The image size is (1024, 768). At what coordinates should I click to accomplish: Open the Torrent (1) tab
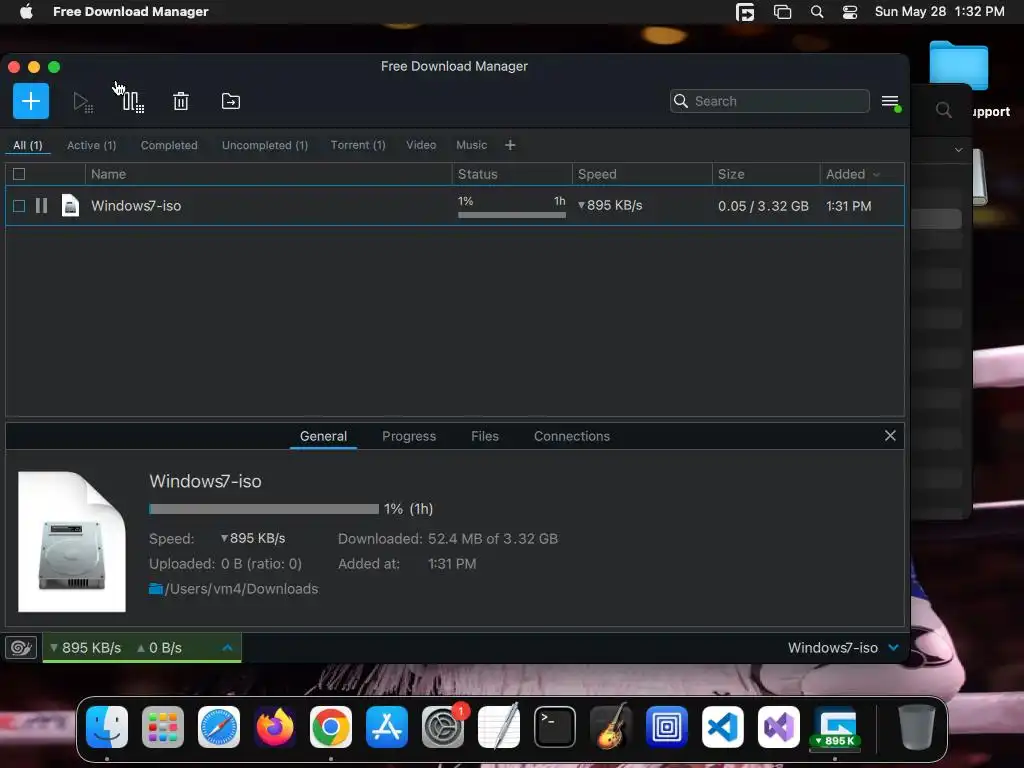pos(358,145)
